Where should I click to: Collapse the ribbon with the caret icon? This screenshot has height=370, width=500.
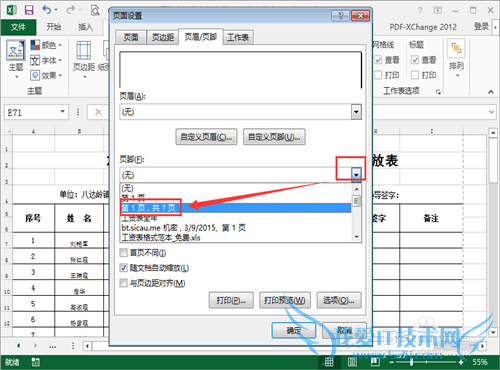coord(491,92)
